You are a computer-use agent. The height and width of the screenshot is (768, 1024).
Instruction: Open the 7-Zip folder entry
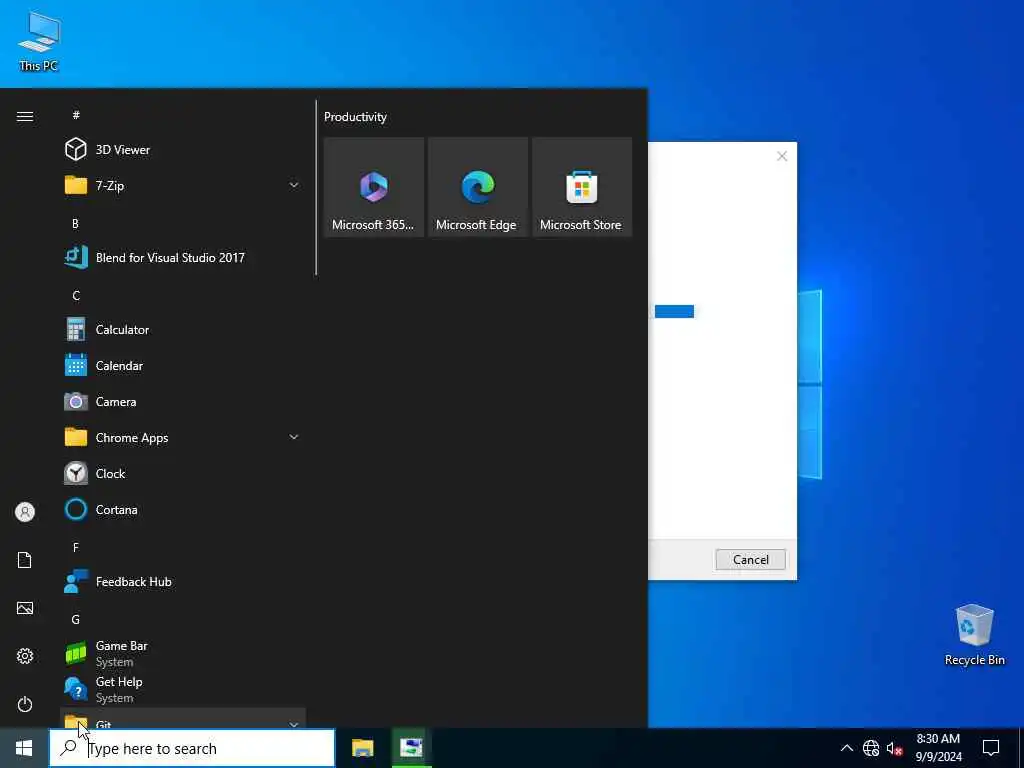(183, 185)
